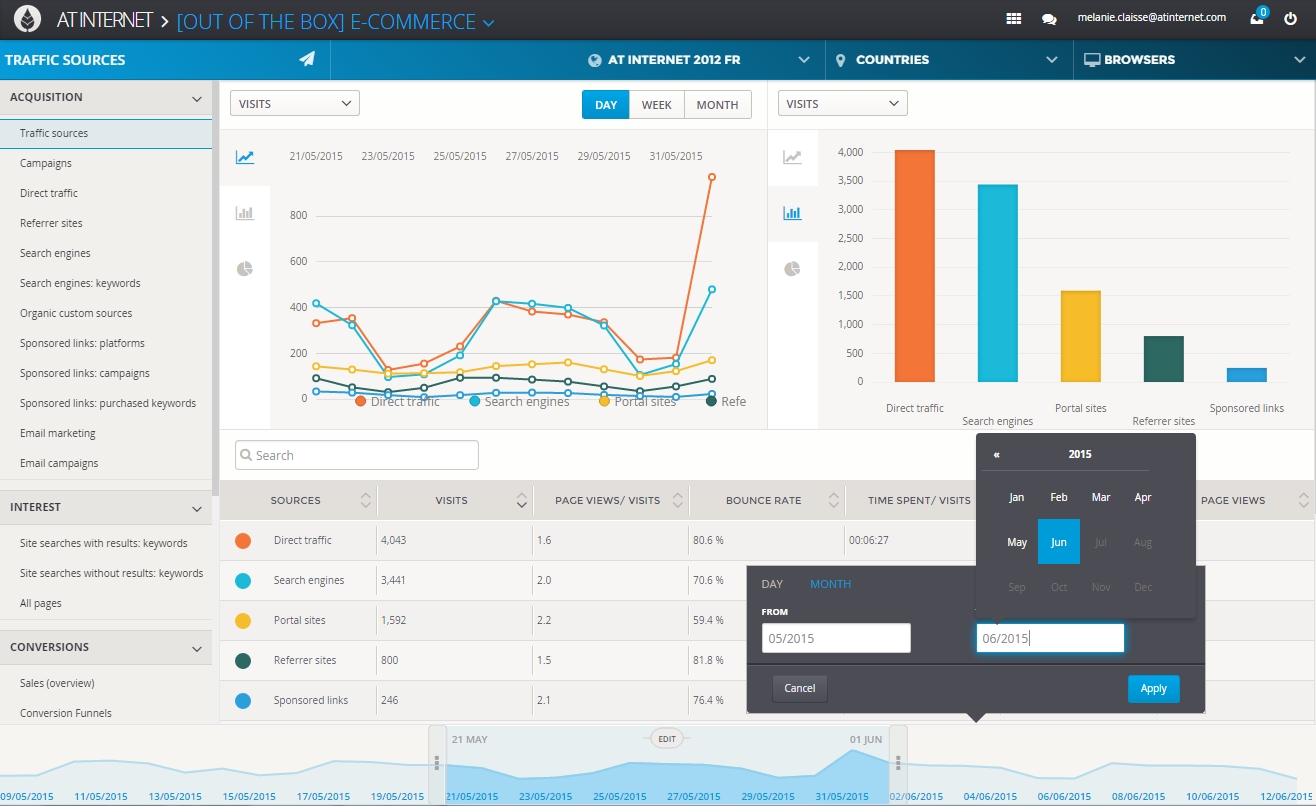Viewport: 1316px width, 806px height.
Task: Collapse the ACQUISITION sidebar section
Action: tap(197, 99)
